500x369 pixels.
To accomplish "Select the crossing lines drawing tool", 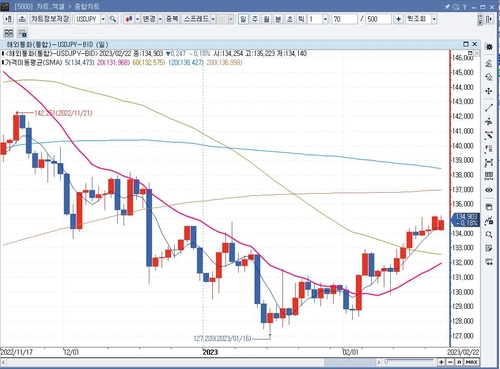I will [x=489, y=135].
